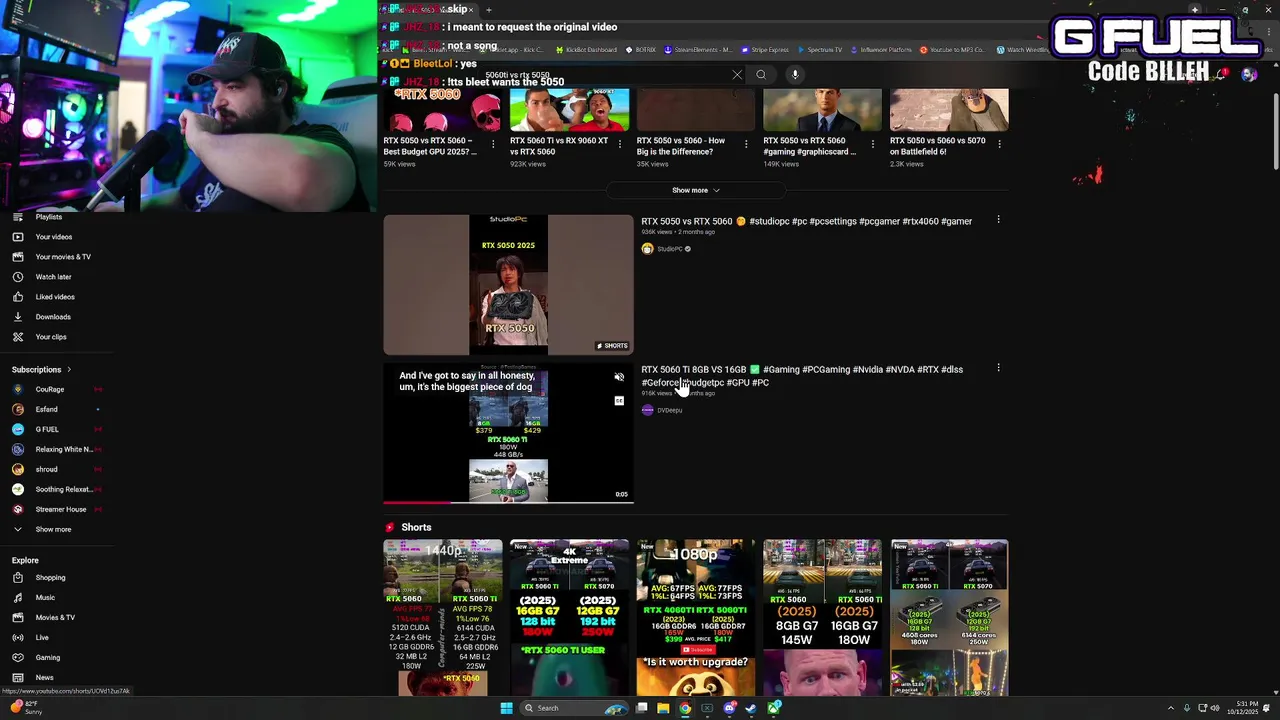
Task: Expand Show more video results
Action: (x=695, y=190)
